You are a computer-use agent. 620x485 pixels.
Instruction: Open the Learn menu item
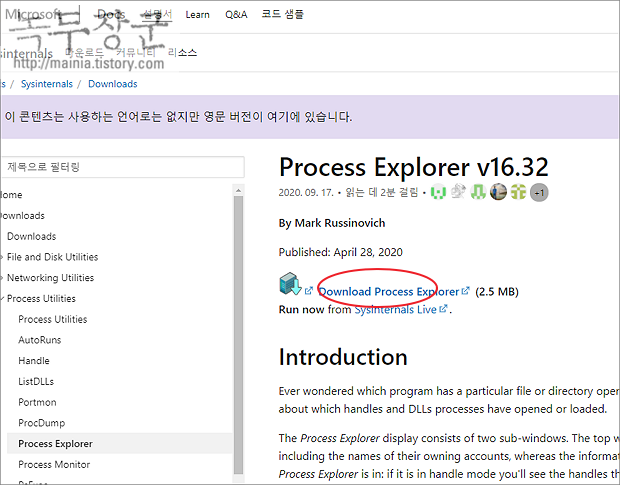pyautogui.click(x=197, y=15)
